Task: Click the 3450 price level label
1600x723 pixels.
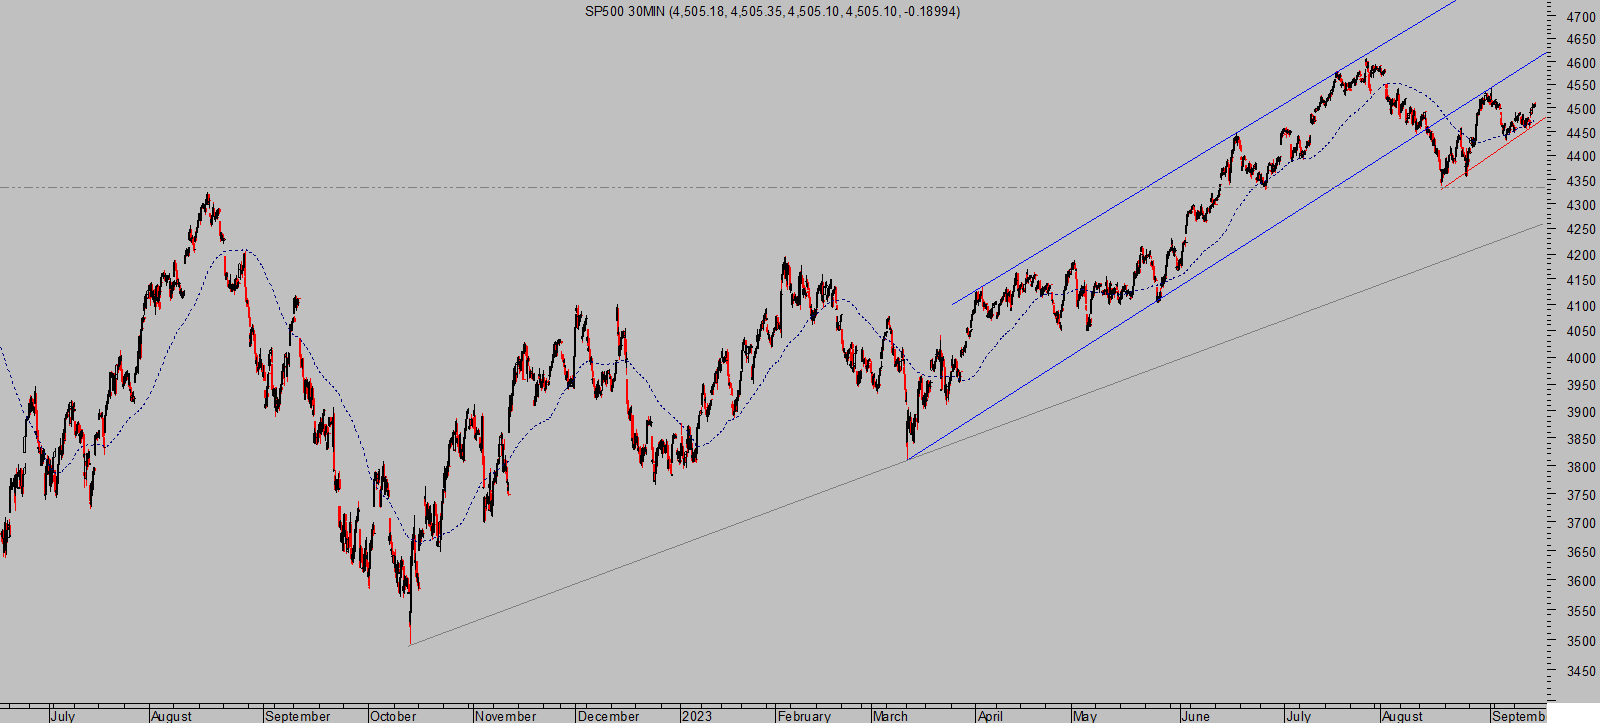Action: click(1581, 671)
